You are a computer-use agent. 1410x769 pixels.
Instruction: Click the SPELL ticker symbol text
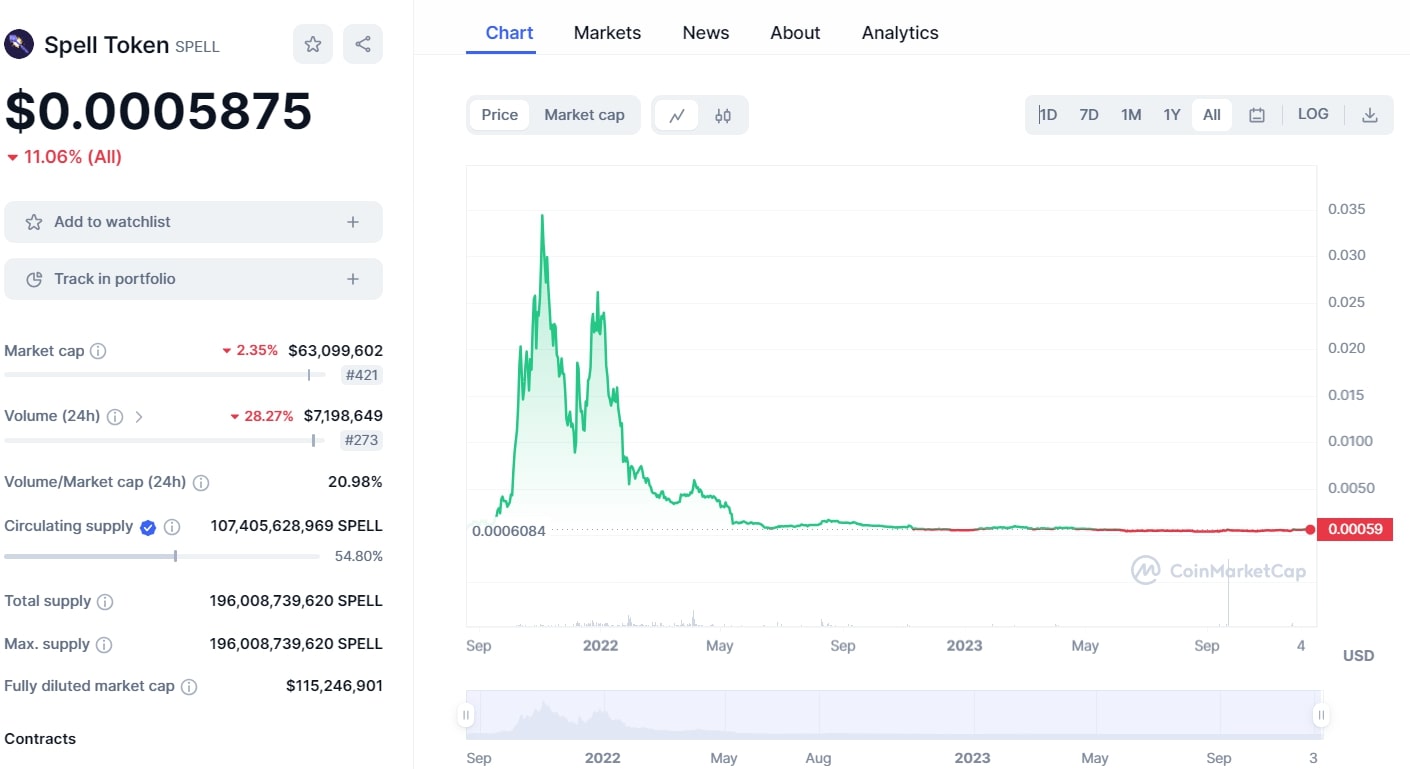198,46
